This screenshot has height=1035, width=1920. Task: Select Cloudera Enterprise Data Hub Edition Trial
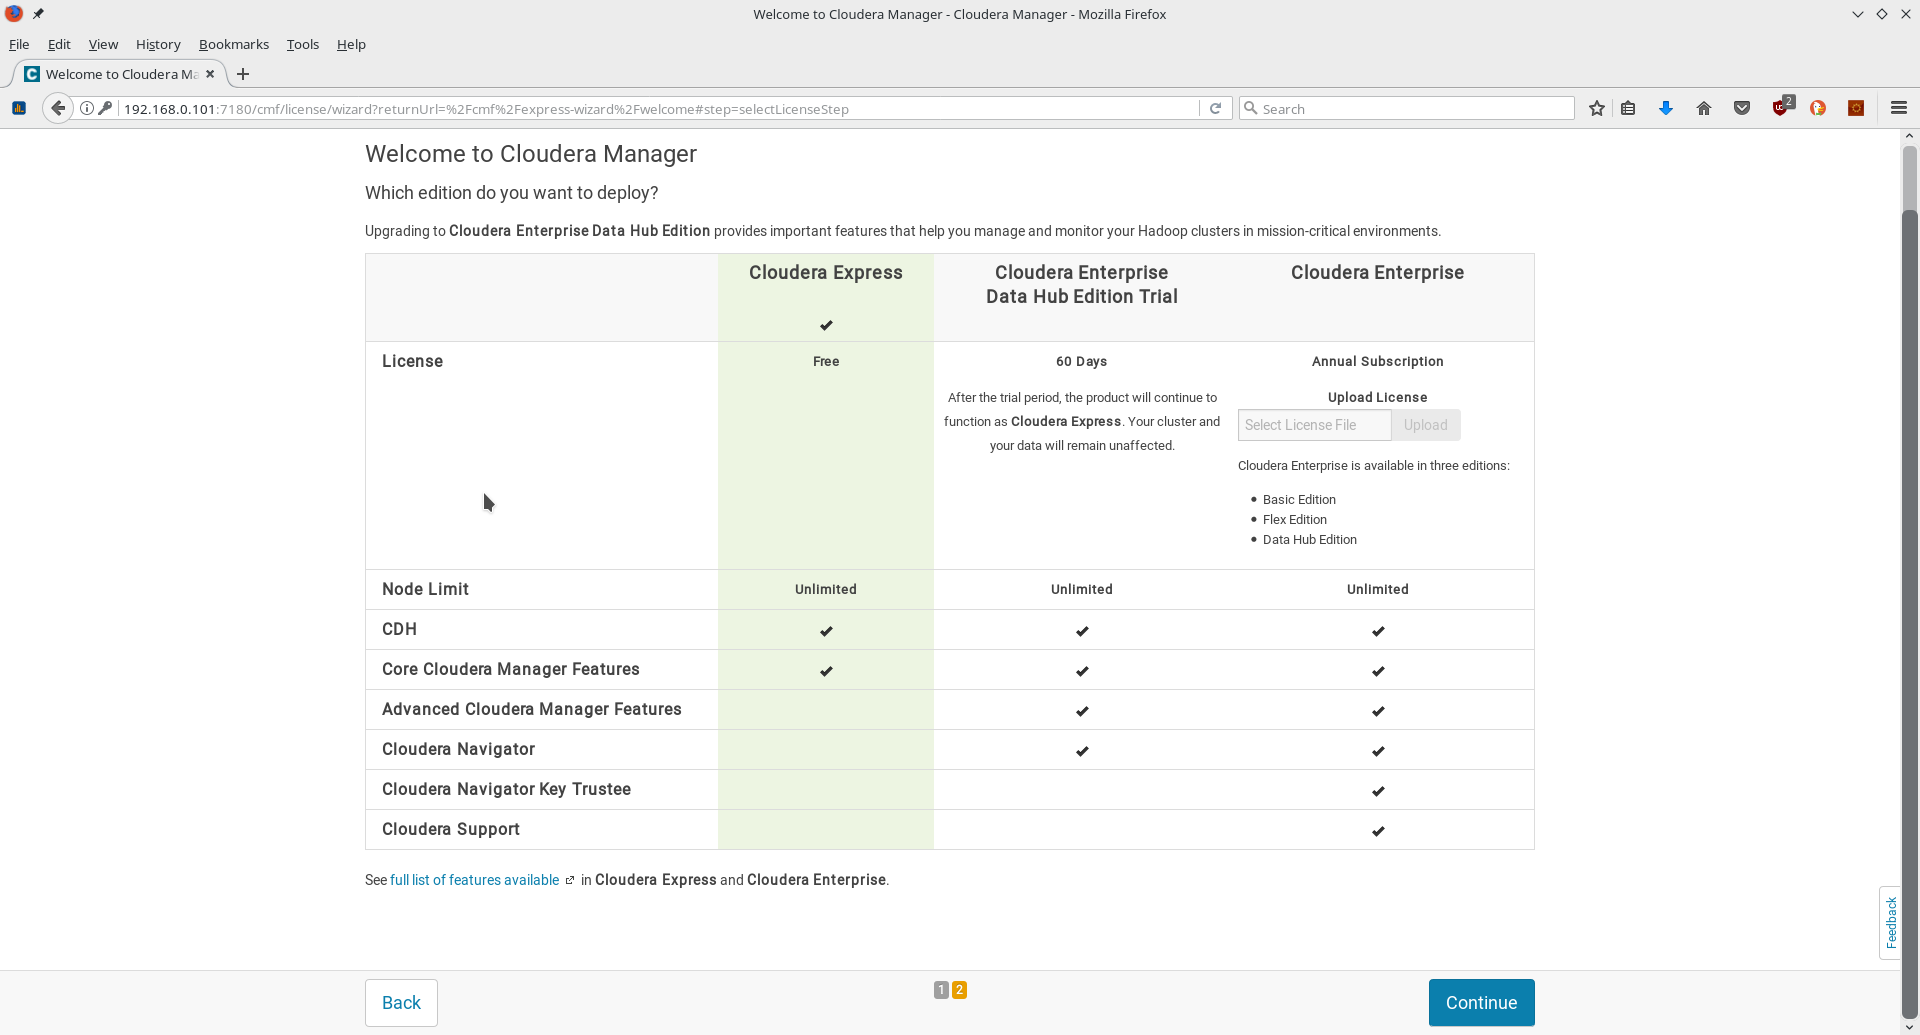(x=1082, y=297)
